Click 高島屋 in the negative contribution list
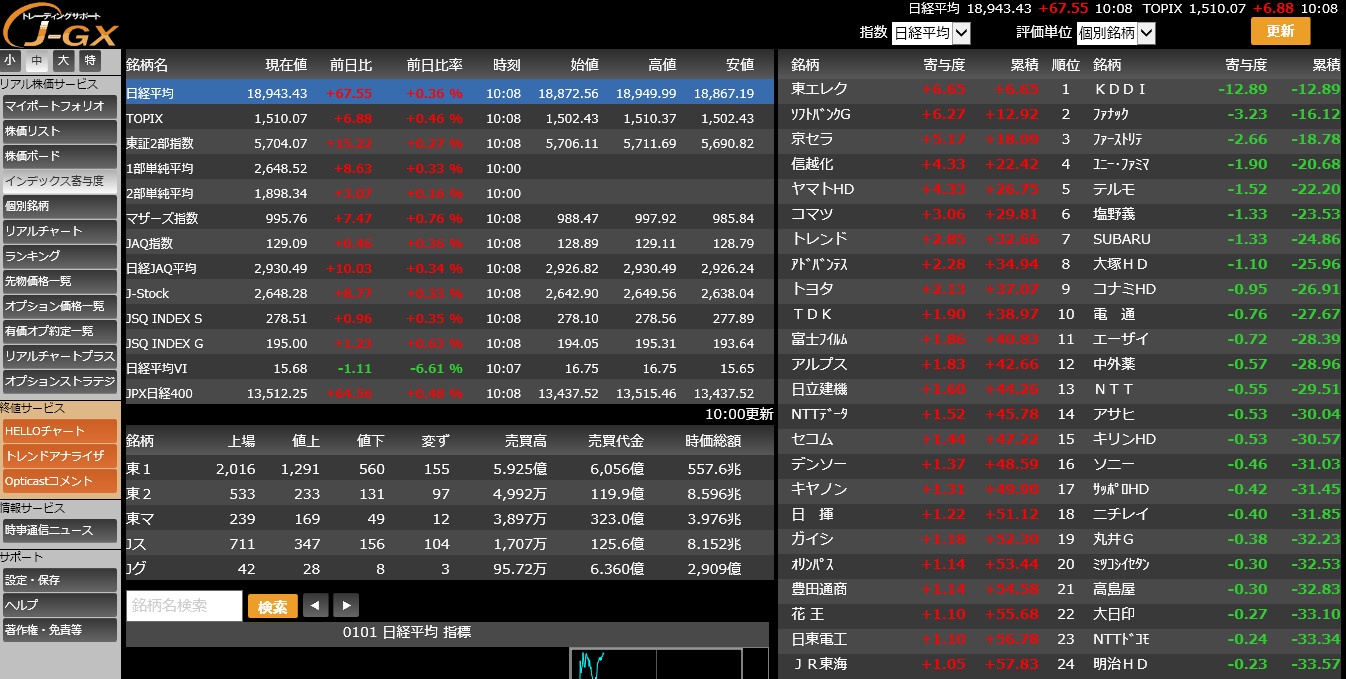 1114,589
